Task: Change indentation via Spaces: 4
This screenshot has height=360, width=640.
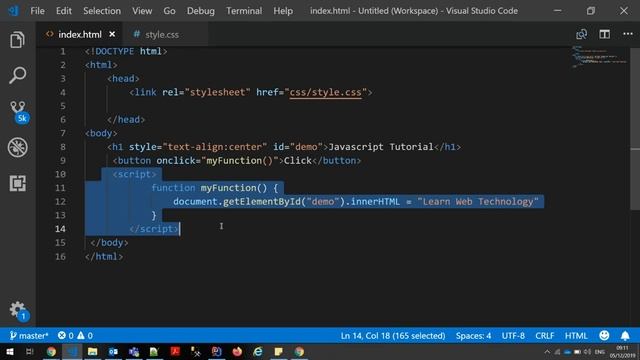Action: coord(473,336)
